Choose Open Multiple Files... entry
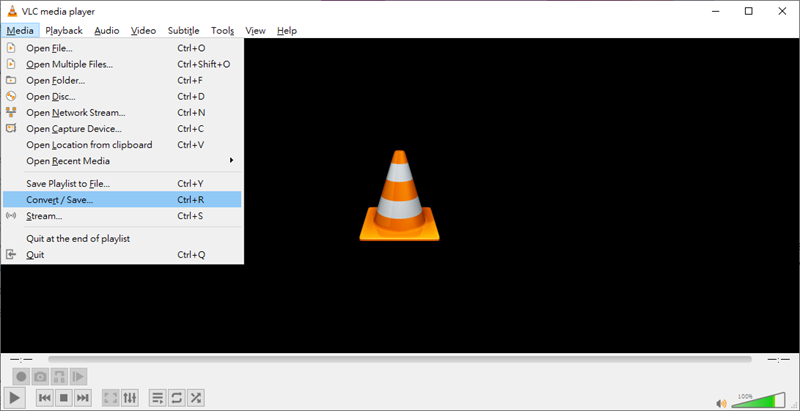Viewport: 800px width, 411px height. click(x=122, y=64)
